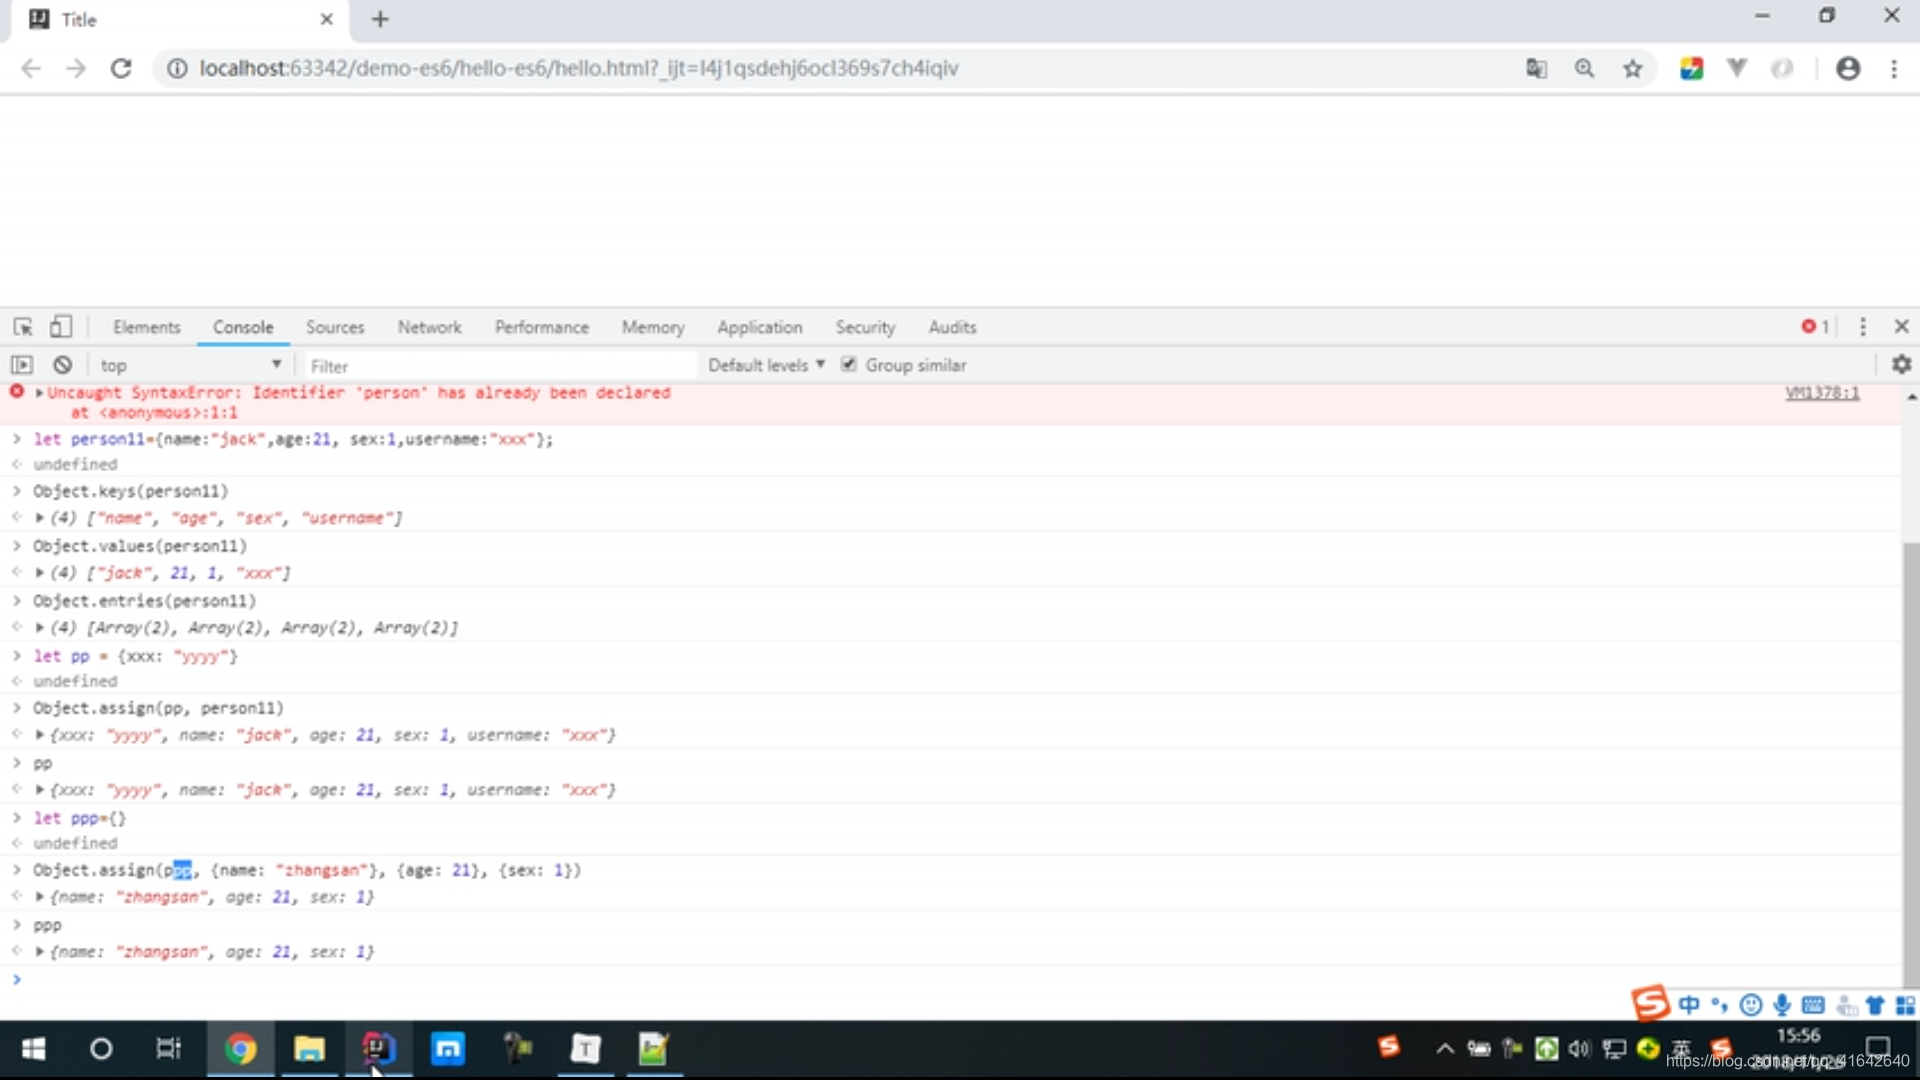Viewport: 1920px width, 1080px height.
Task: Select the Console tab
Action: 243,327
